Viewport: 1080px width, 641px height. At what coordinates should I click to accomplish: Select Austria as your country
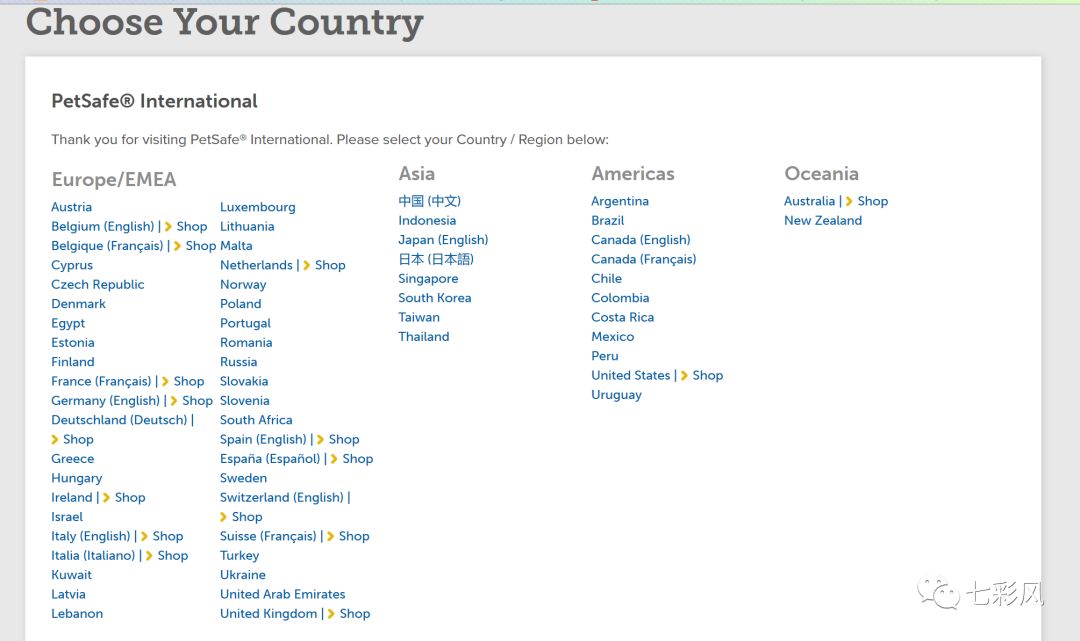pos(72,207)
